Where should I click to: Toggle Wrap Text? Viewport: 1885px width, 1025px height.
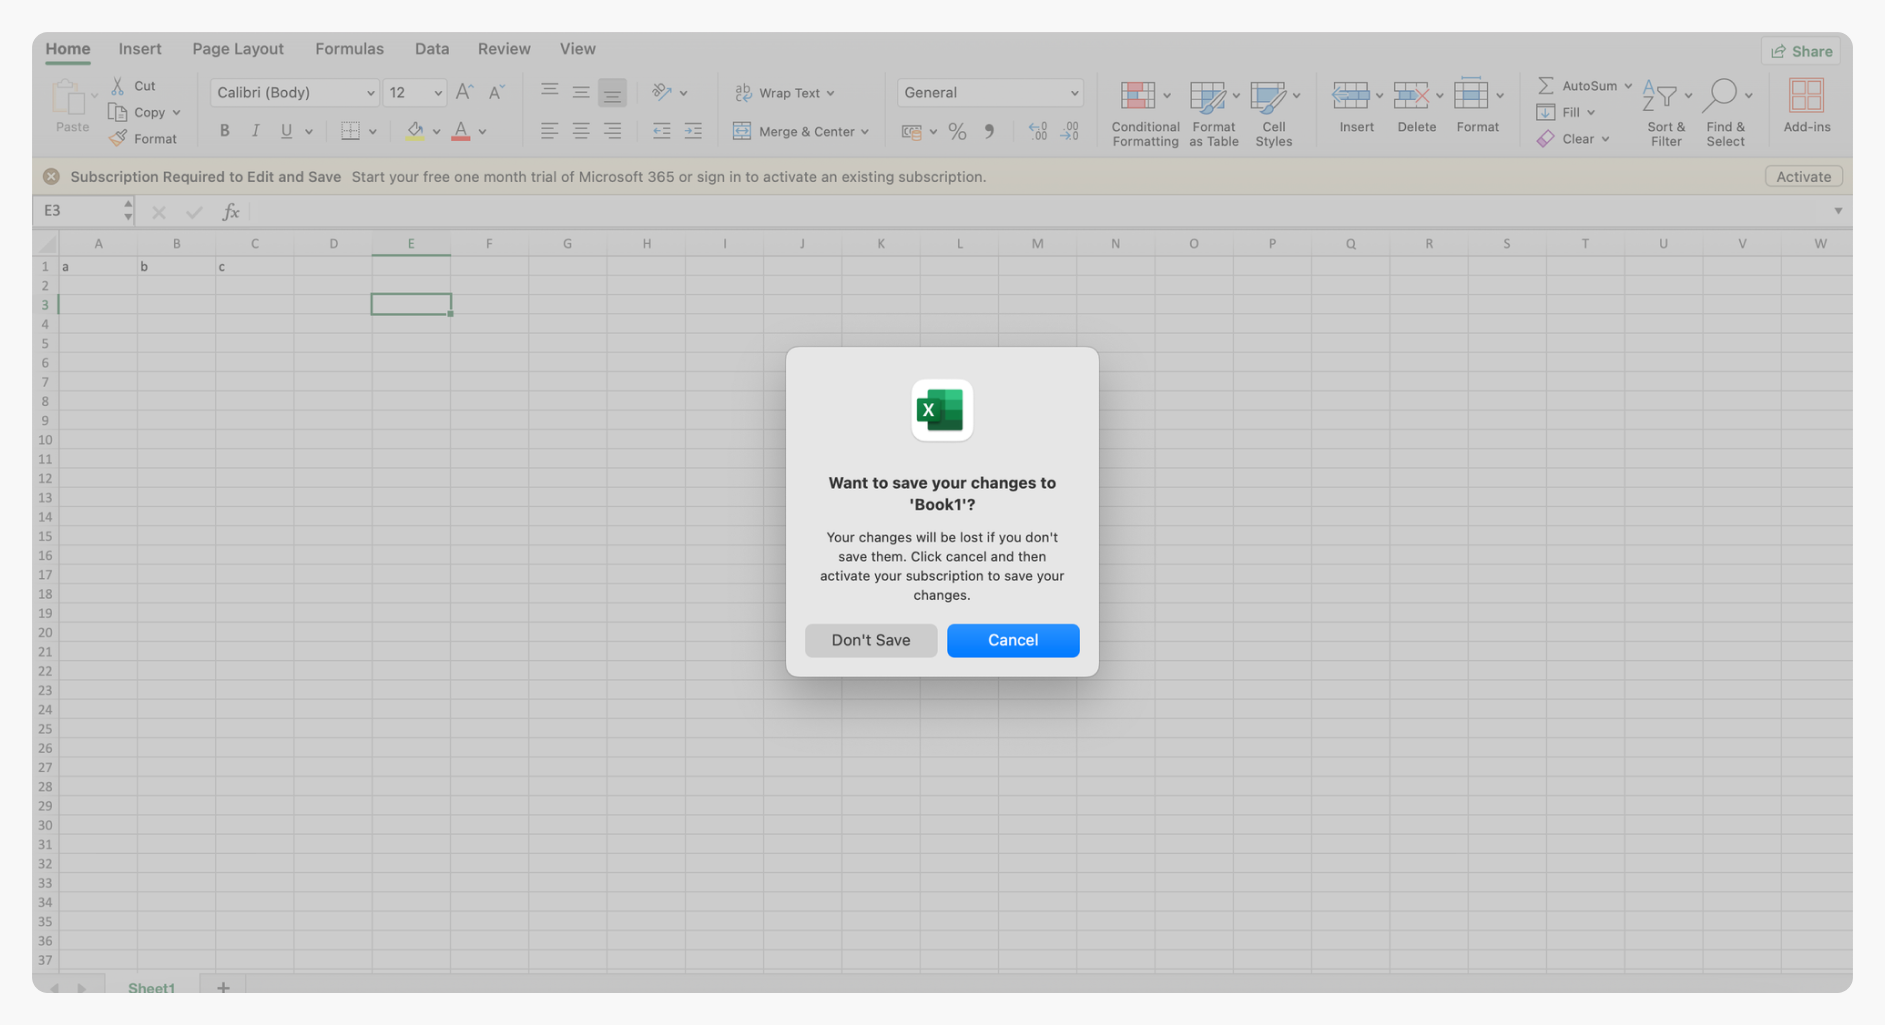click(784, 92)
